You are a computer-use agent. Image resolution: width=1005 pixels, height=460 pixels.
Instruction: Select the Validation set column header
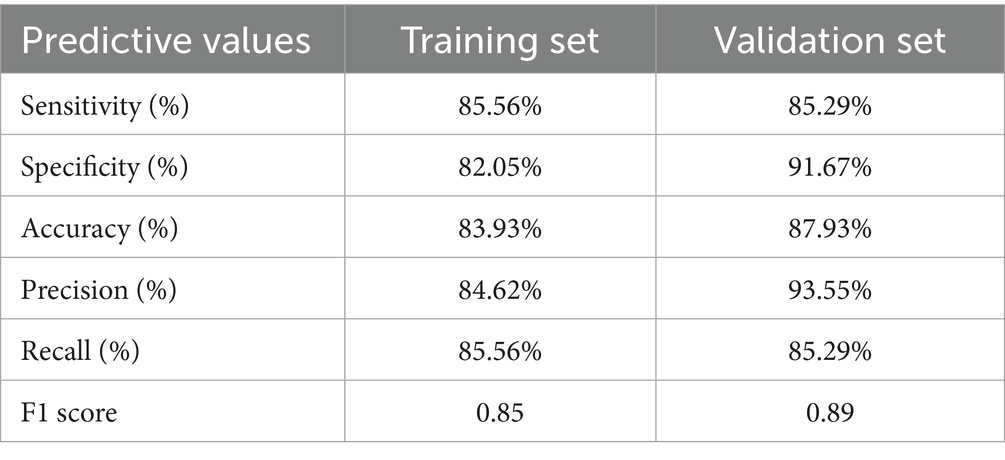pos(829,42)
